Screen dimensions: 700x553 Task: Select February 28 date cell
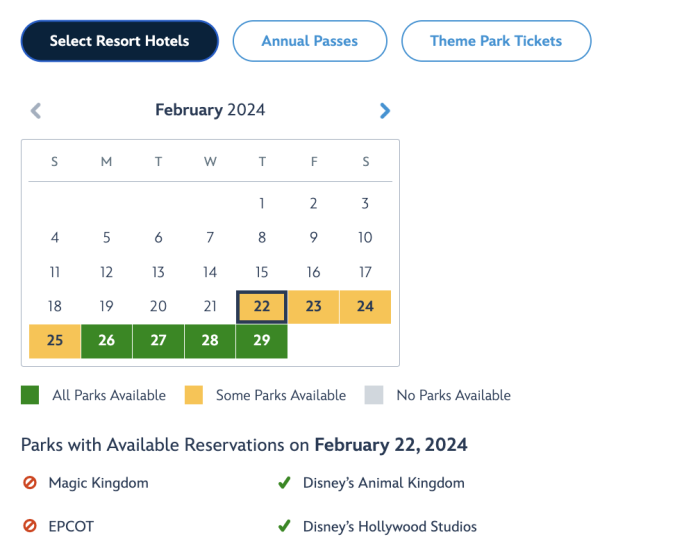click(210, 341)
